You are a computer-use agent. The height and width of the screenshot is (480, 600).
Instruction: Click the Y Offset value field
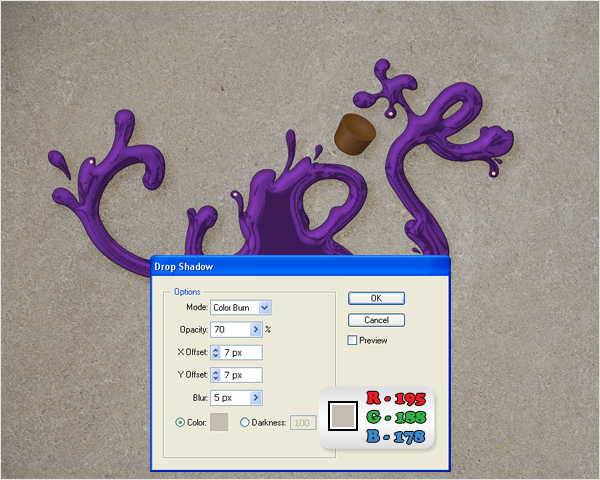tap(241, 375)
